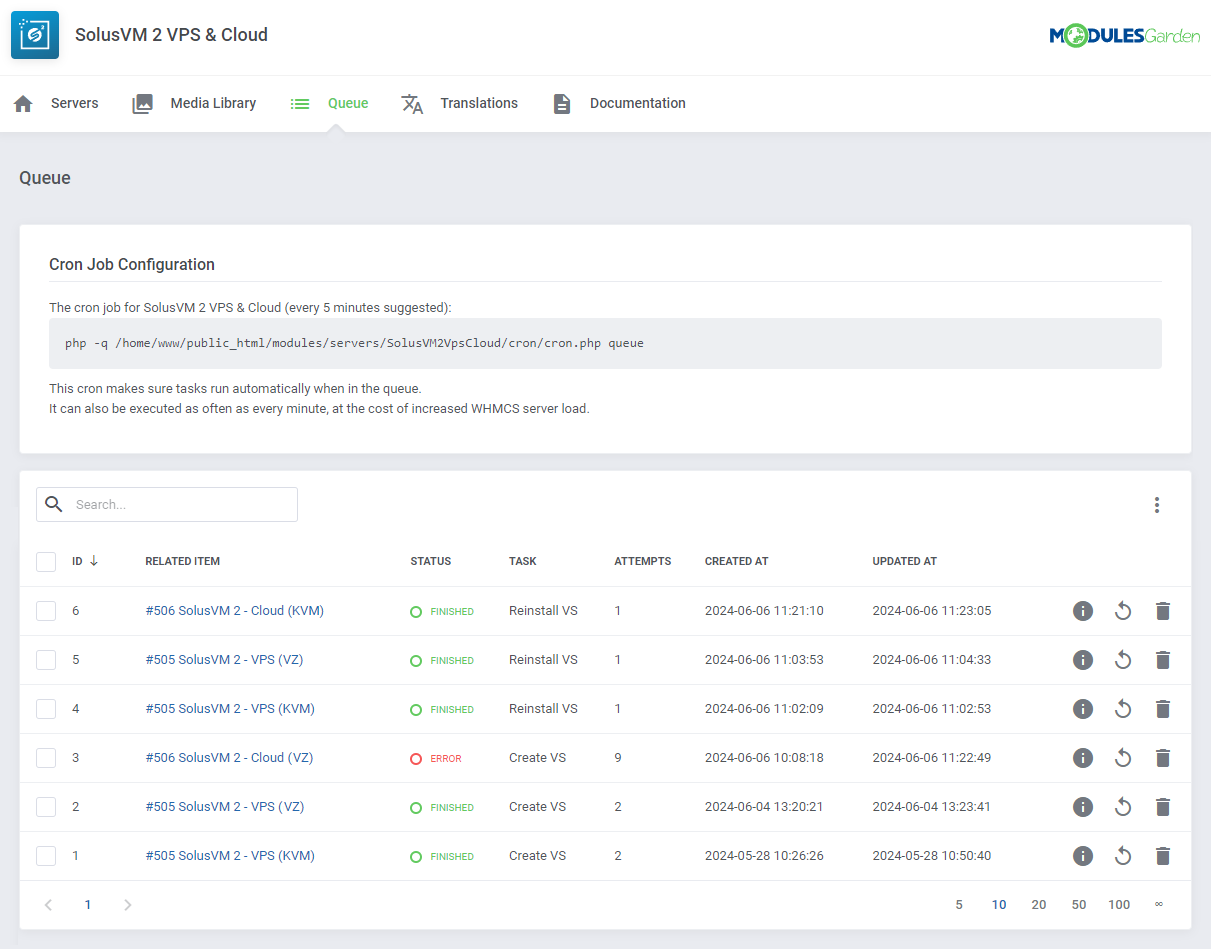Check the checkbox for queue row ID 3
This screenshot has width=1211, height=949.
point(46,757)
